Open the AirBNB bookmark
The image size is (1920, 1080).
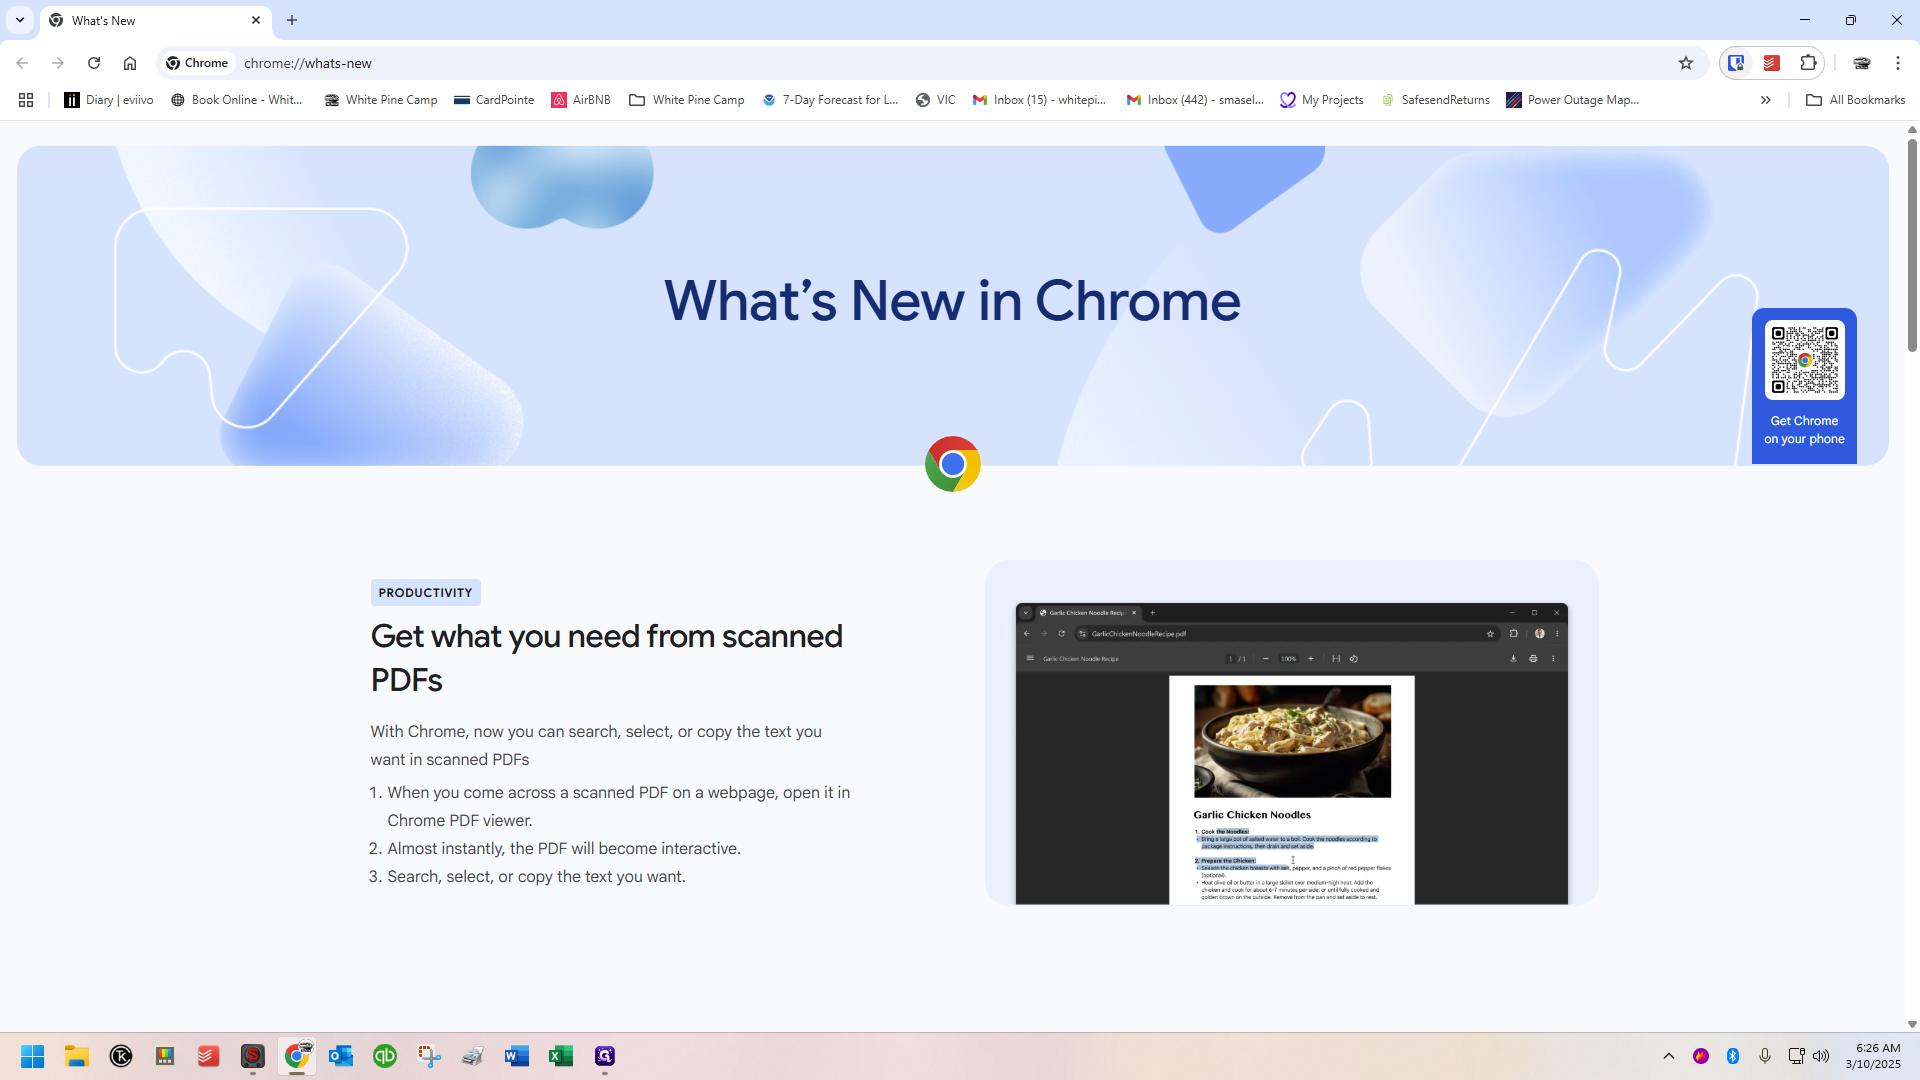tap(581, 100)
